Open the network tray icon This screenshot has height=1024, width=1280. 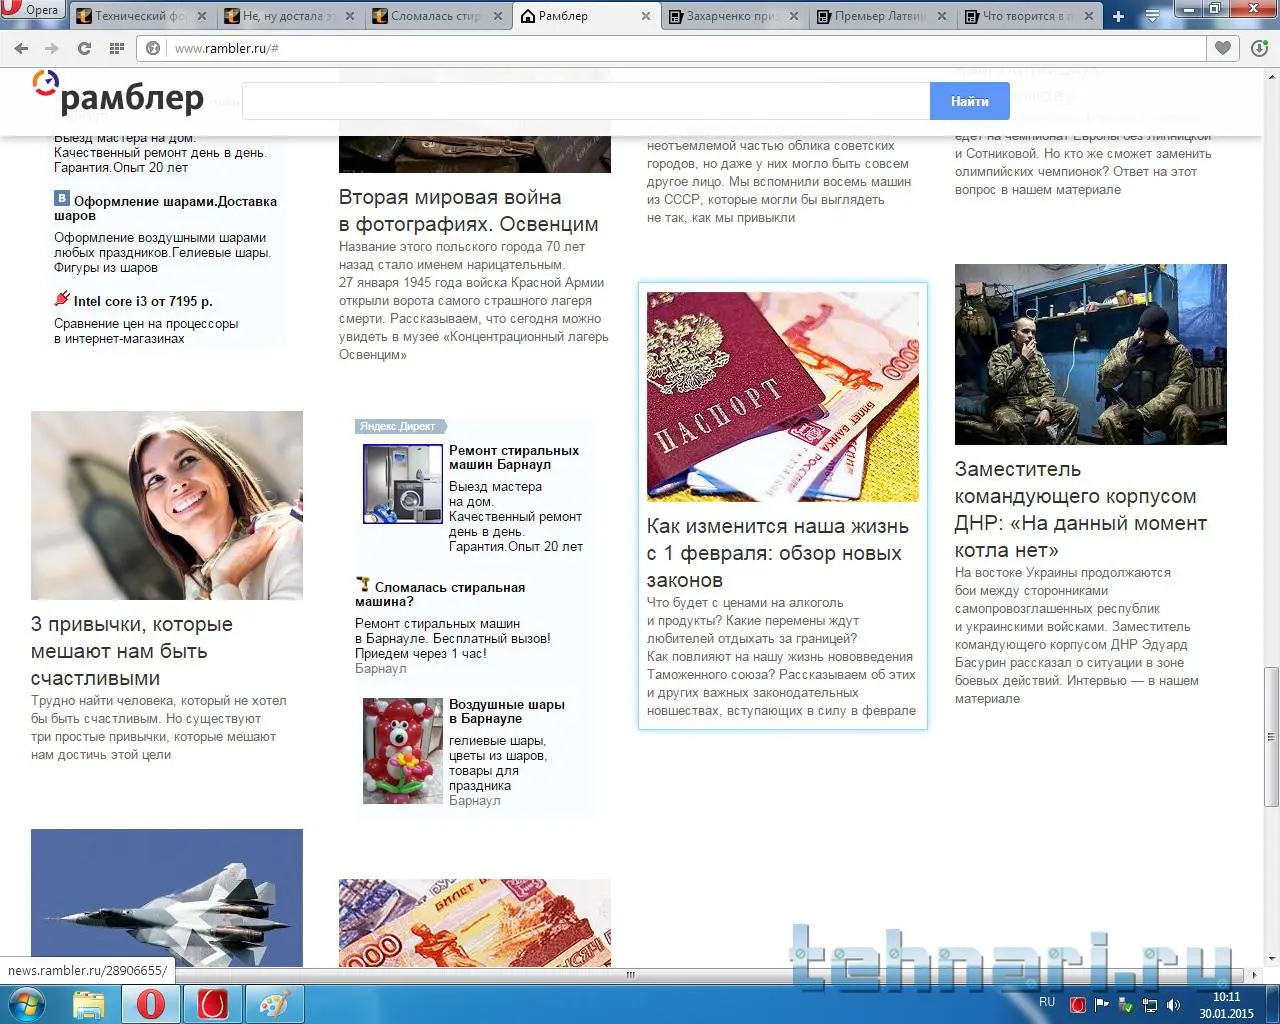pyautogui.click(x=1150, y=1005)
